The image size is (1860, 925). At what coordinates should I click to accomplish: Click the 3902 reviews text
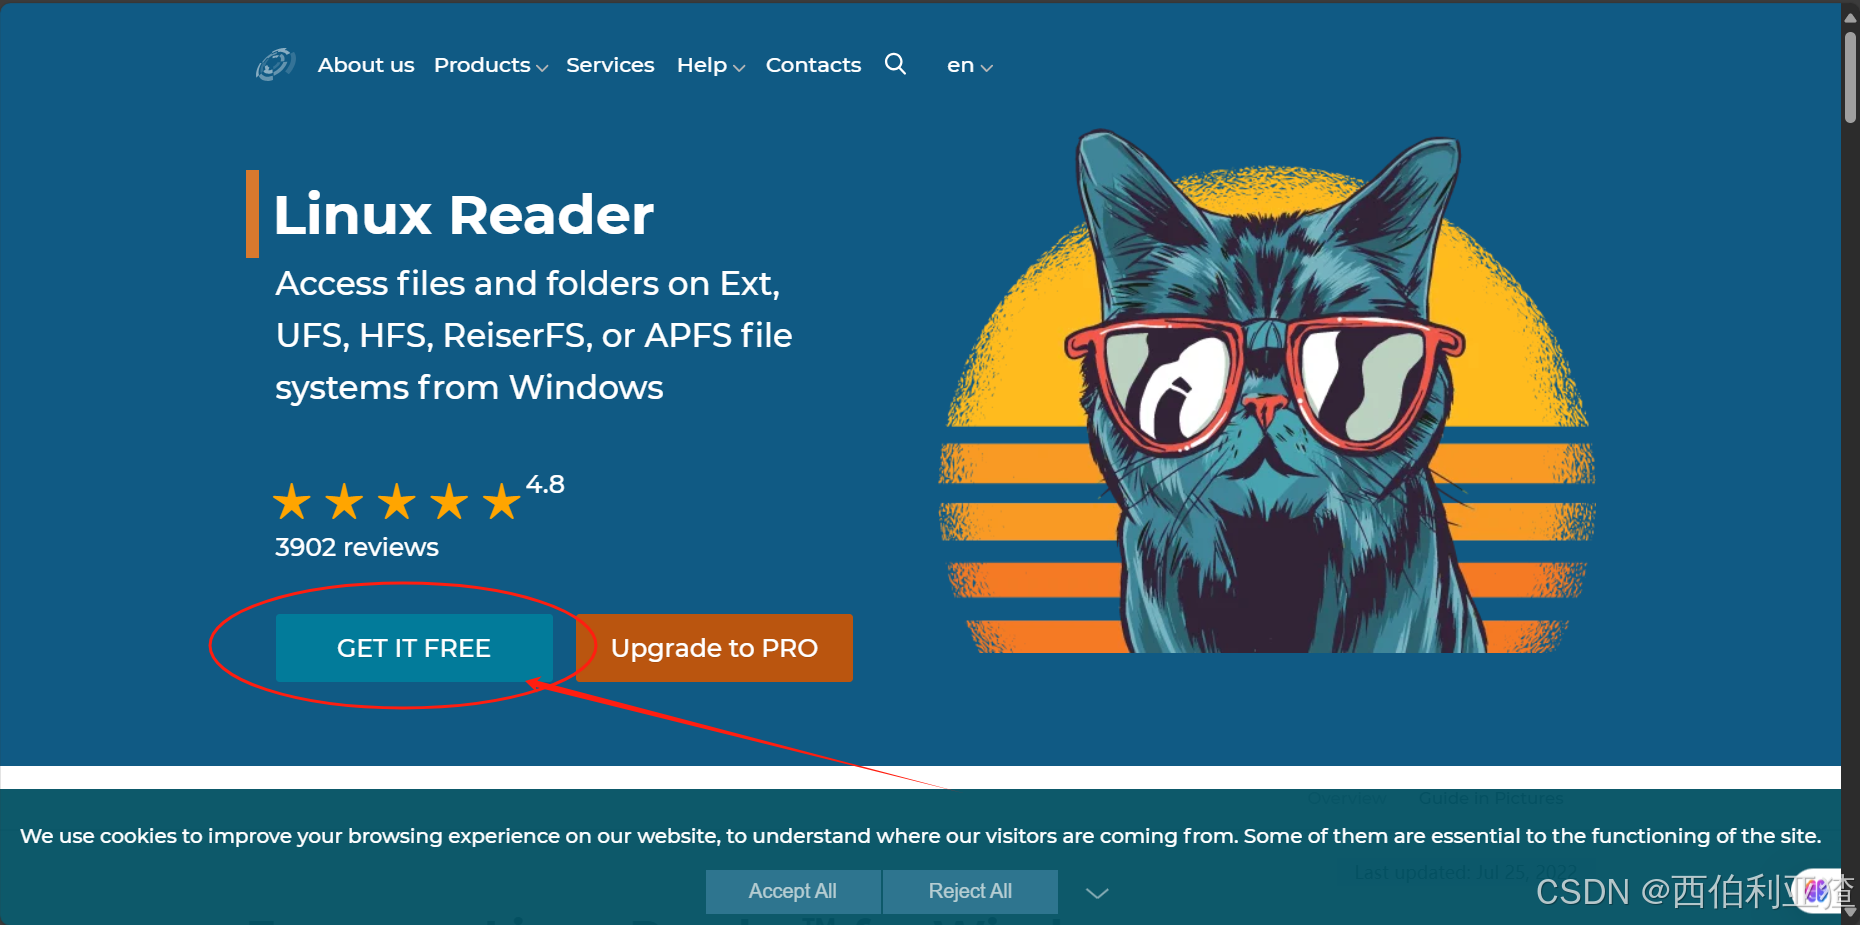357,547
